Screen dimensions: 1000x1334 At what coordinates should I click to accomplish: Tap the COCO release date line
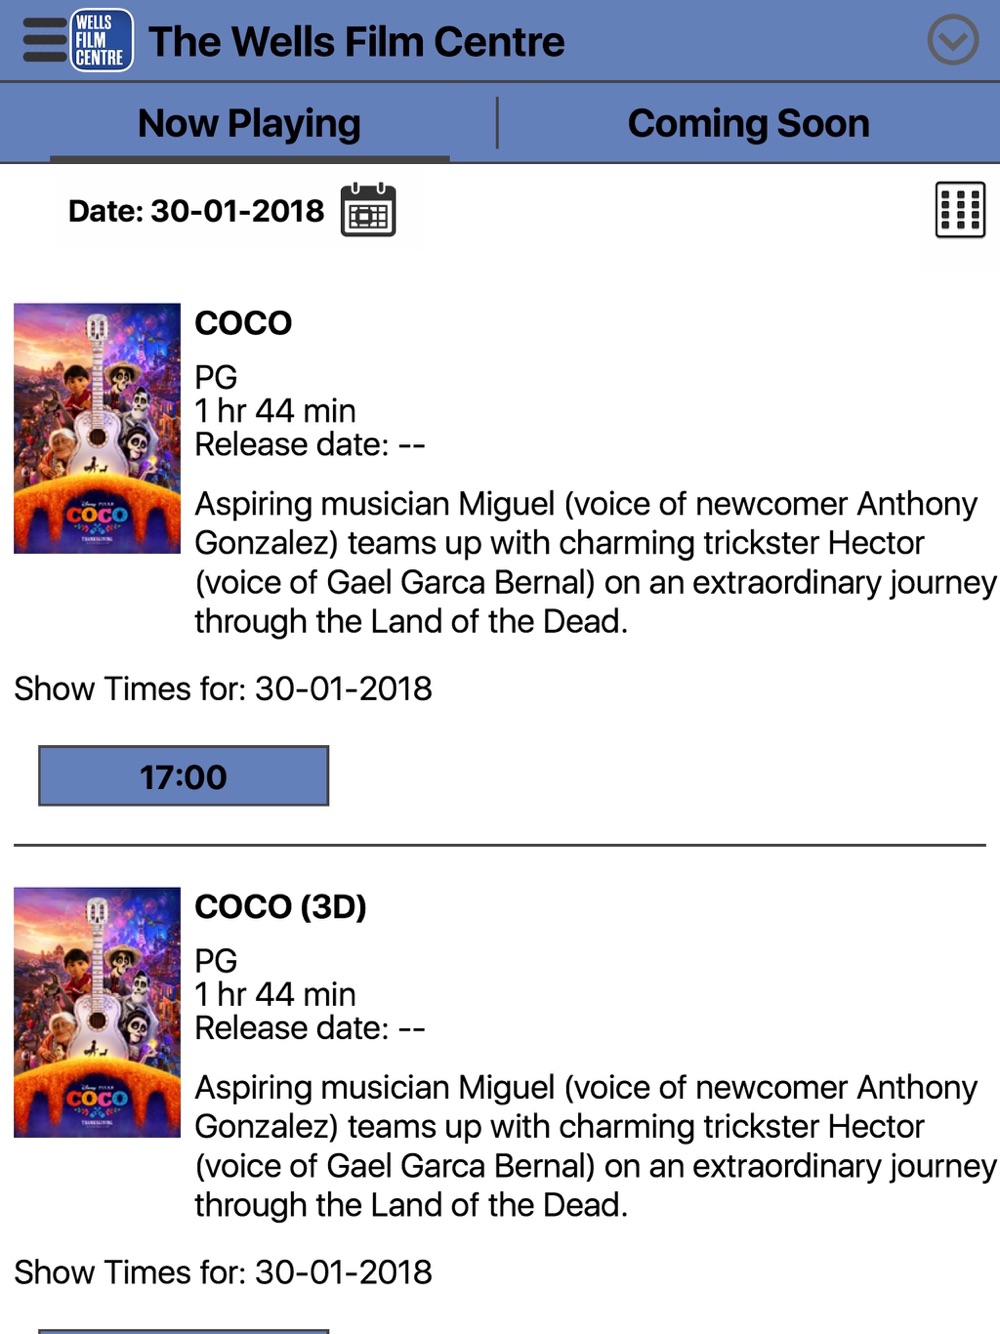point(310,444)
